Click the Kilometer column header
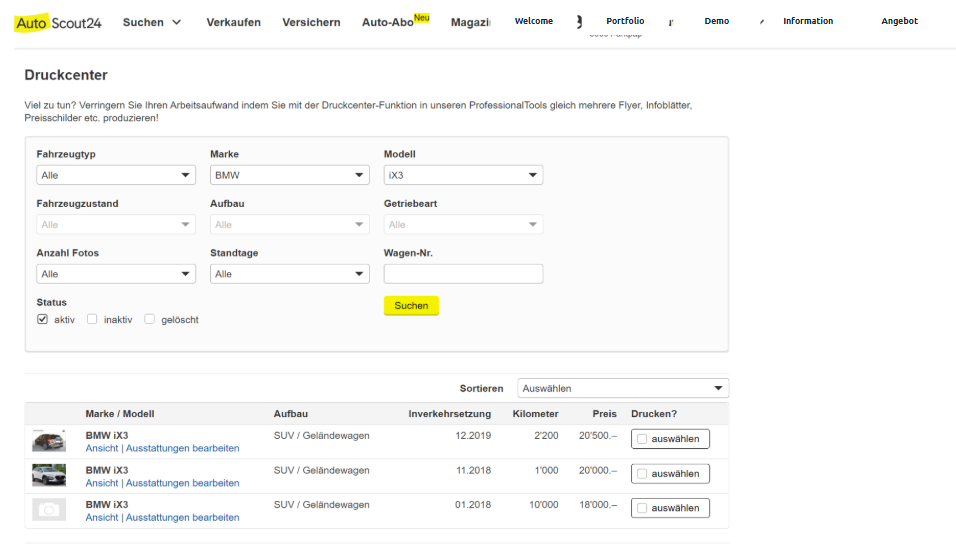Viewport: 956px width, 544px height. (x=535, y=413)
